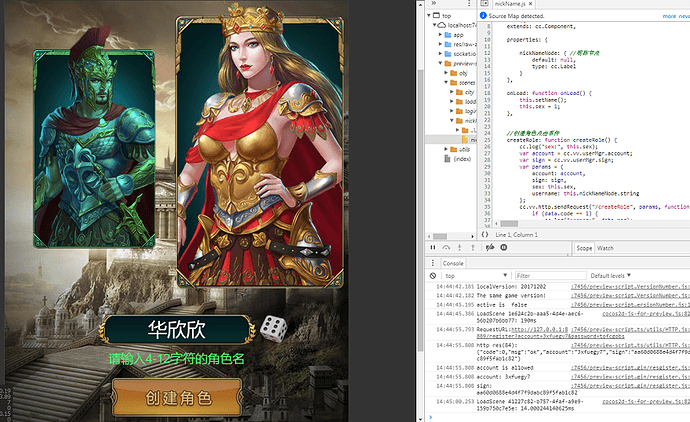Image resolution: width=690 pixels, height=422 pixels.
Task: Click the utils folder icon
Action: pyautogui.click(x=454, y=149)
